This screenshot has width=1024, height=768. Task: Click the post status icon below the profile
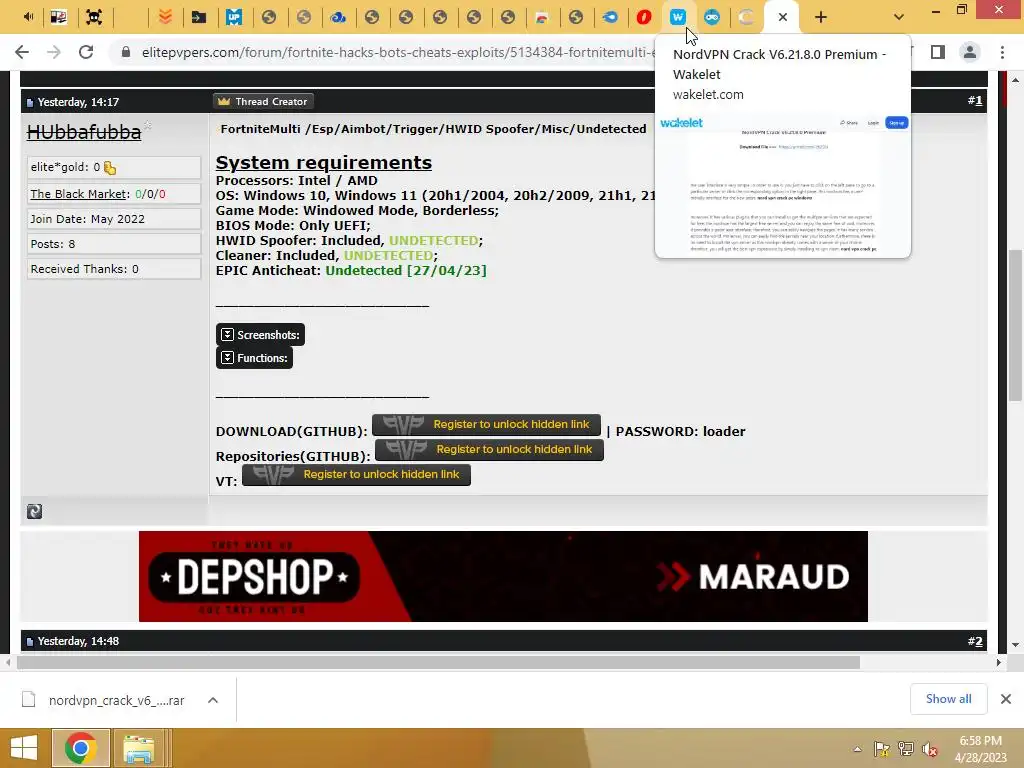[x=35, y=511]
